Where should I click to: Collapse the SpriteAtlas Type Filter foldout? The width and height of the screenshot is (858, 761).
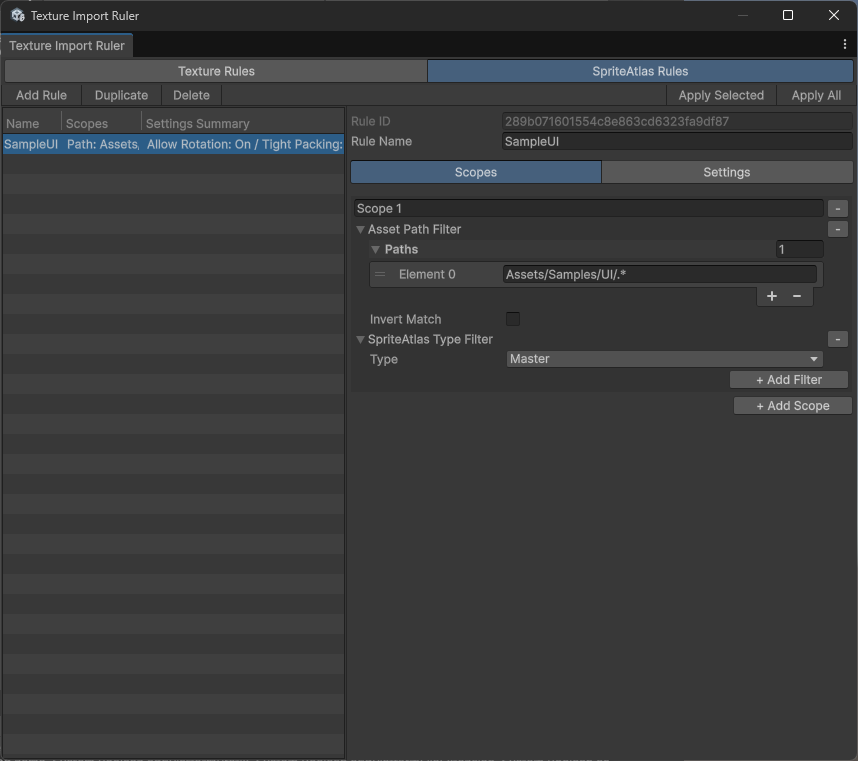click(360, 340)
